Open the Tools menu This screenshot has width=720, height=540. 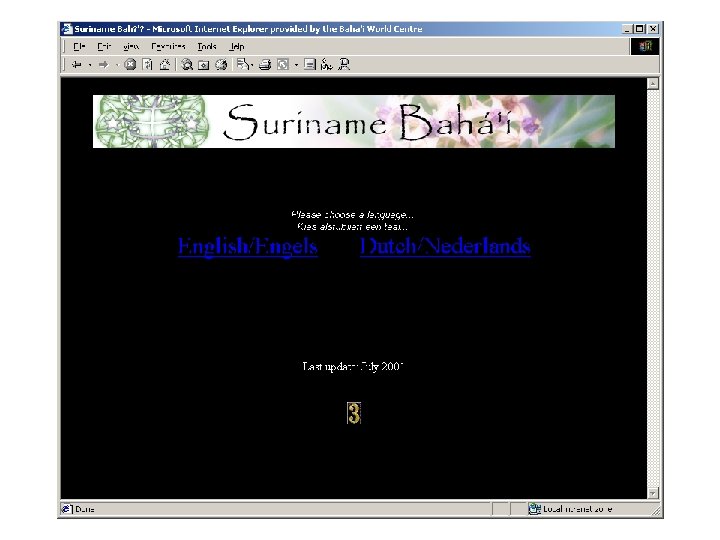click(207, 46)
